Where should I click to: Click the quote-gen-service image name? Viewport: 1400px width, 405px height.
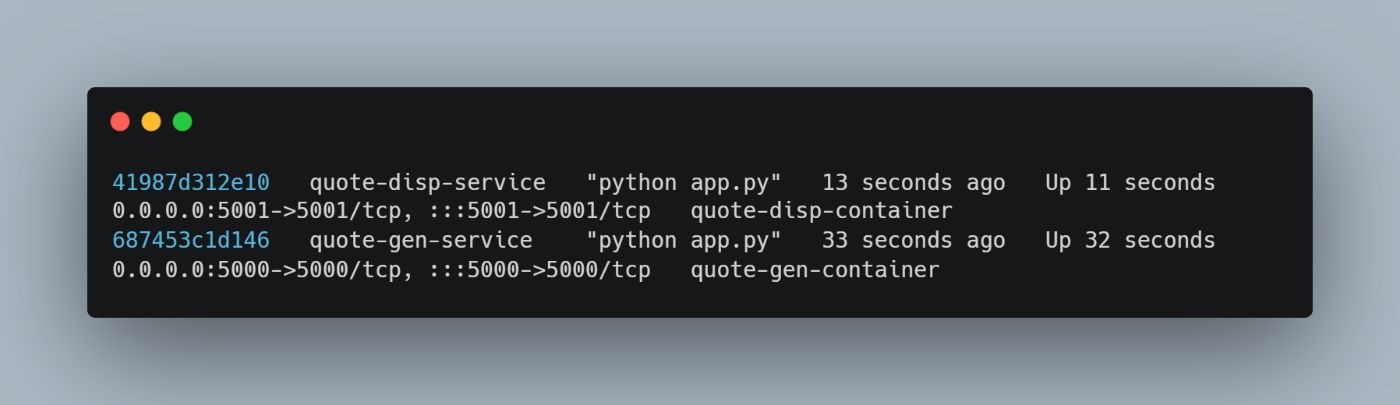pyautogui.click(x=420, y=241)
